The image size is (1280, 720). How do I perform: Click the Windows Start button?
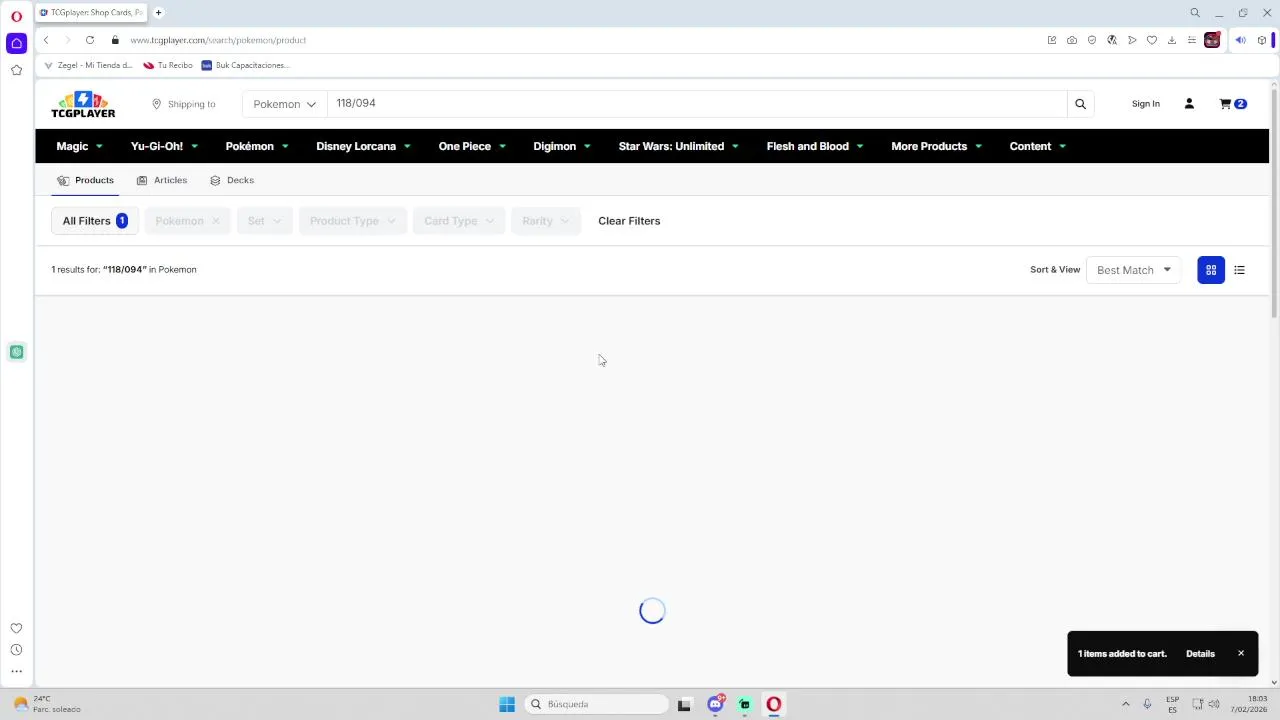point(507,704)
